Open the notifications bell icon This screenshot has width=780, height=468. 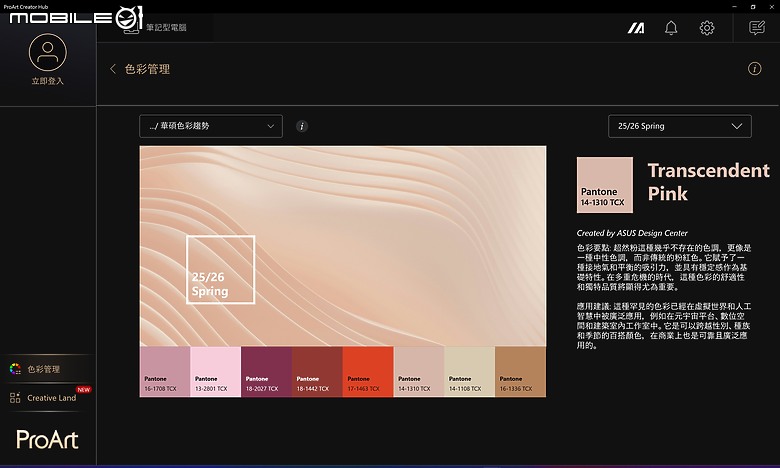coord(671,28)
